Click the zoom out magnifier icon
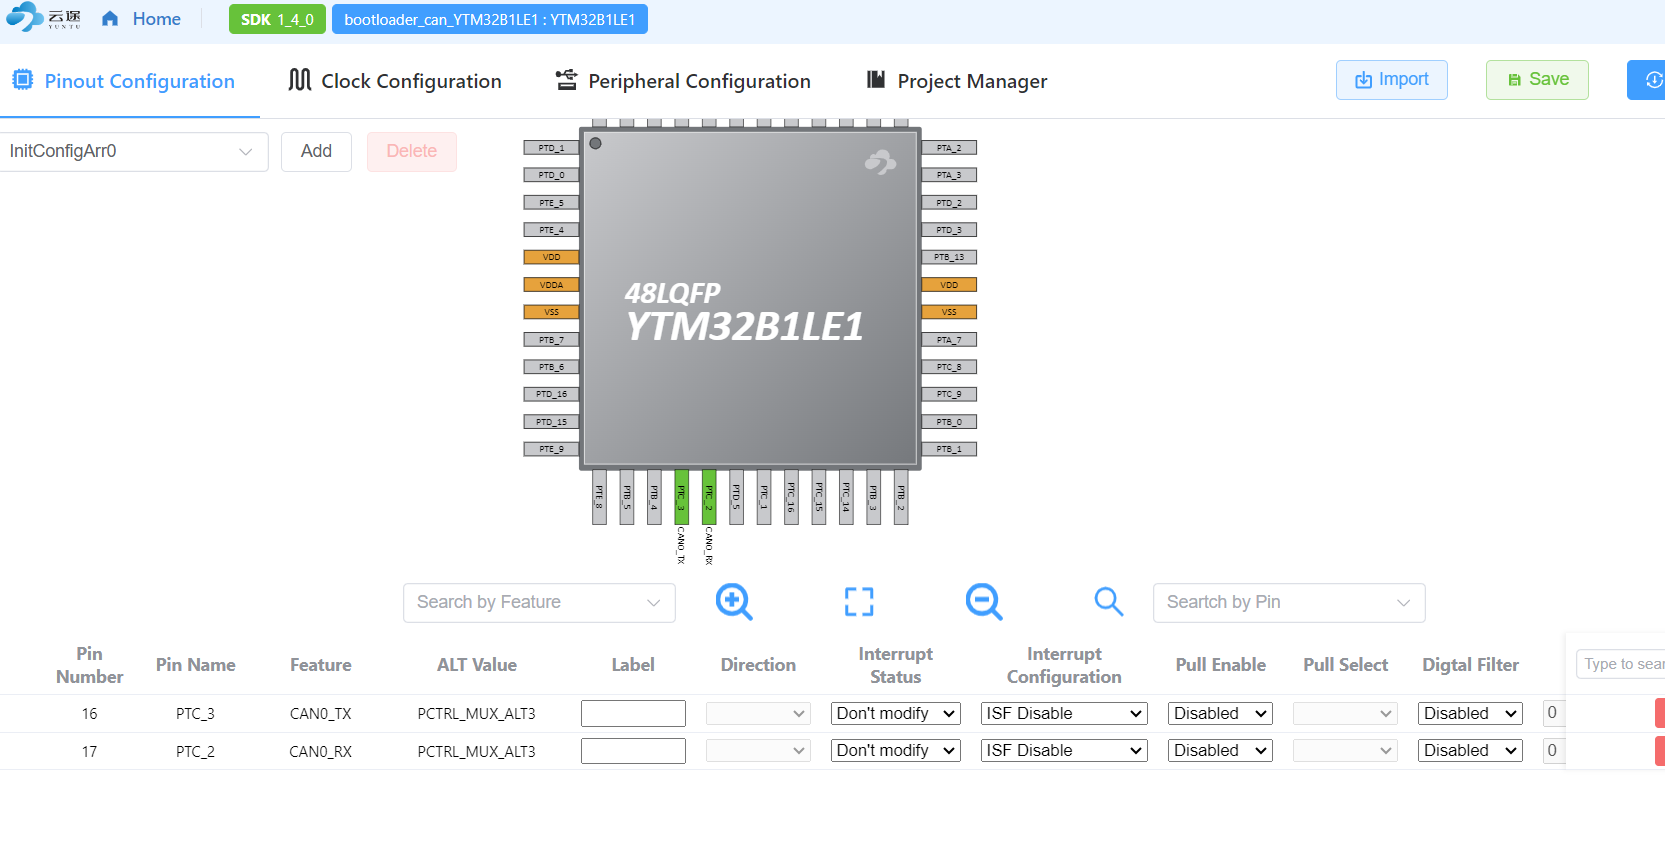 (x=983, y=602)
